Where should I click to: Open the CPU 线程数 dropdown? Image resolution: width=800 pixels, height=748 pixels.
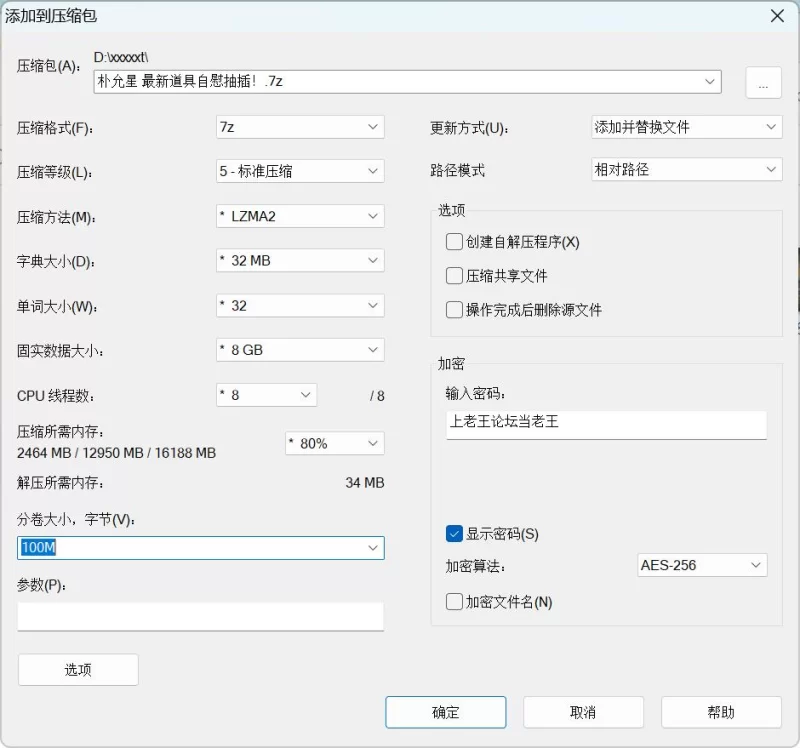pos(266,395)
